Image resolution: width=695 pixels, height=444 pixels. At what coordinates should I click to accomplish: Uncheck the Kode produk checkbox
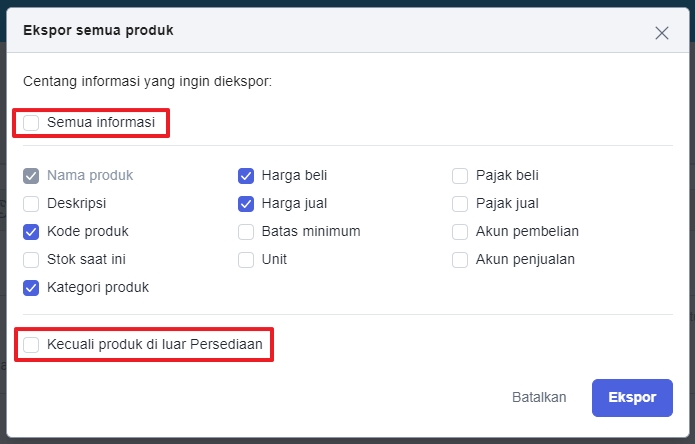click(32, 232)
